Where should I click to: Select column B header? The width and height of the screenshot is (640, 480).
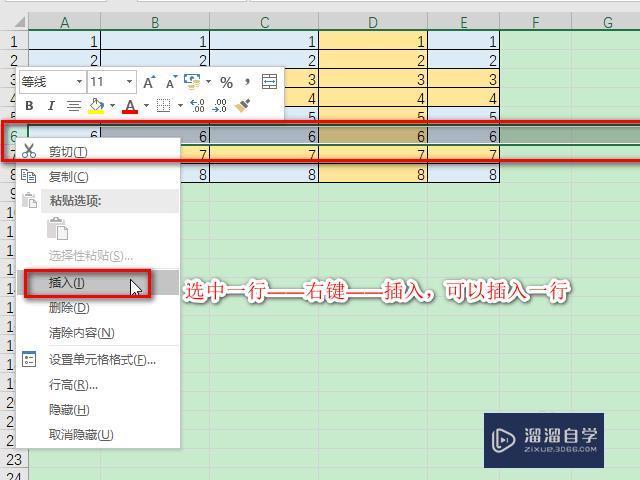pos(155,22)
